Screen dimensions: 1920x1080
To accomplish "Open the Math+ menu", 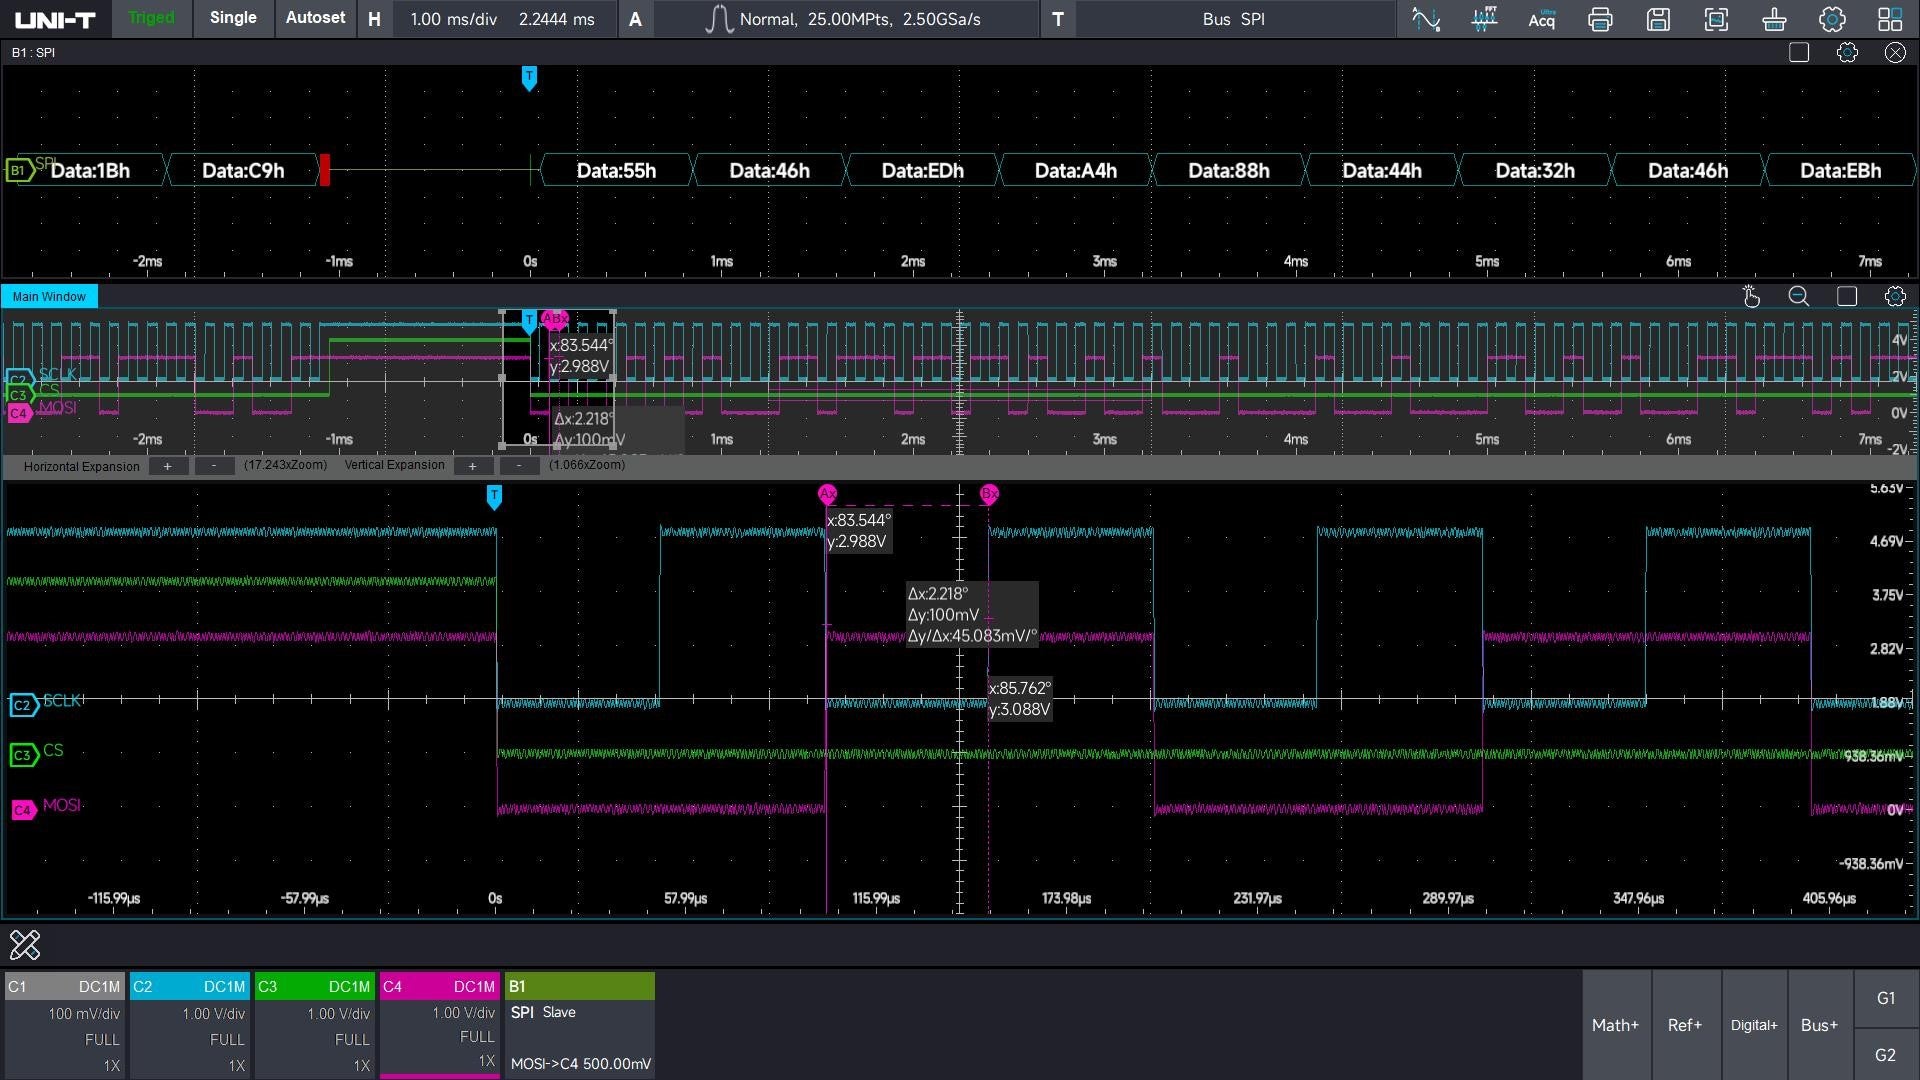I will click(x=1615, y=1025).
